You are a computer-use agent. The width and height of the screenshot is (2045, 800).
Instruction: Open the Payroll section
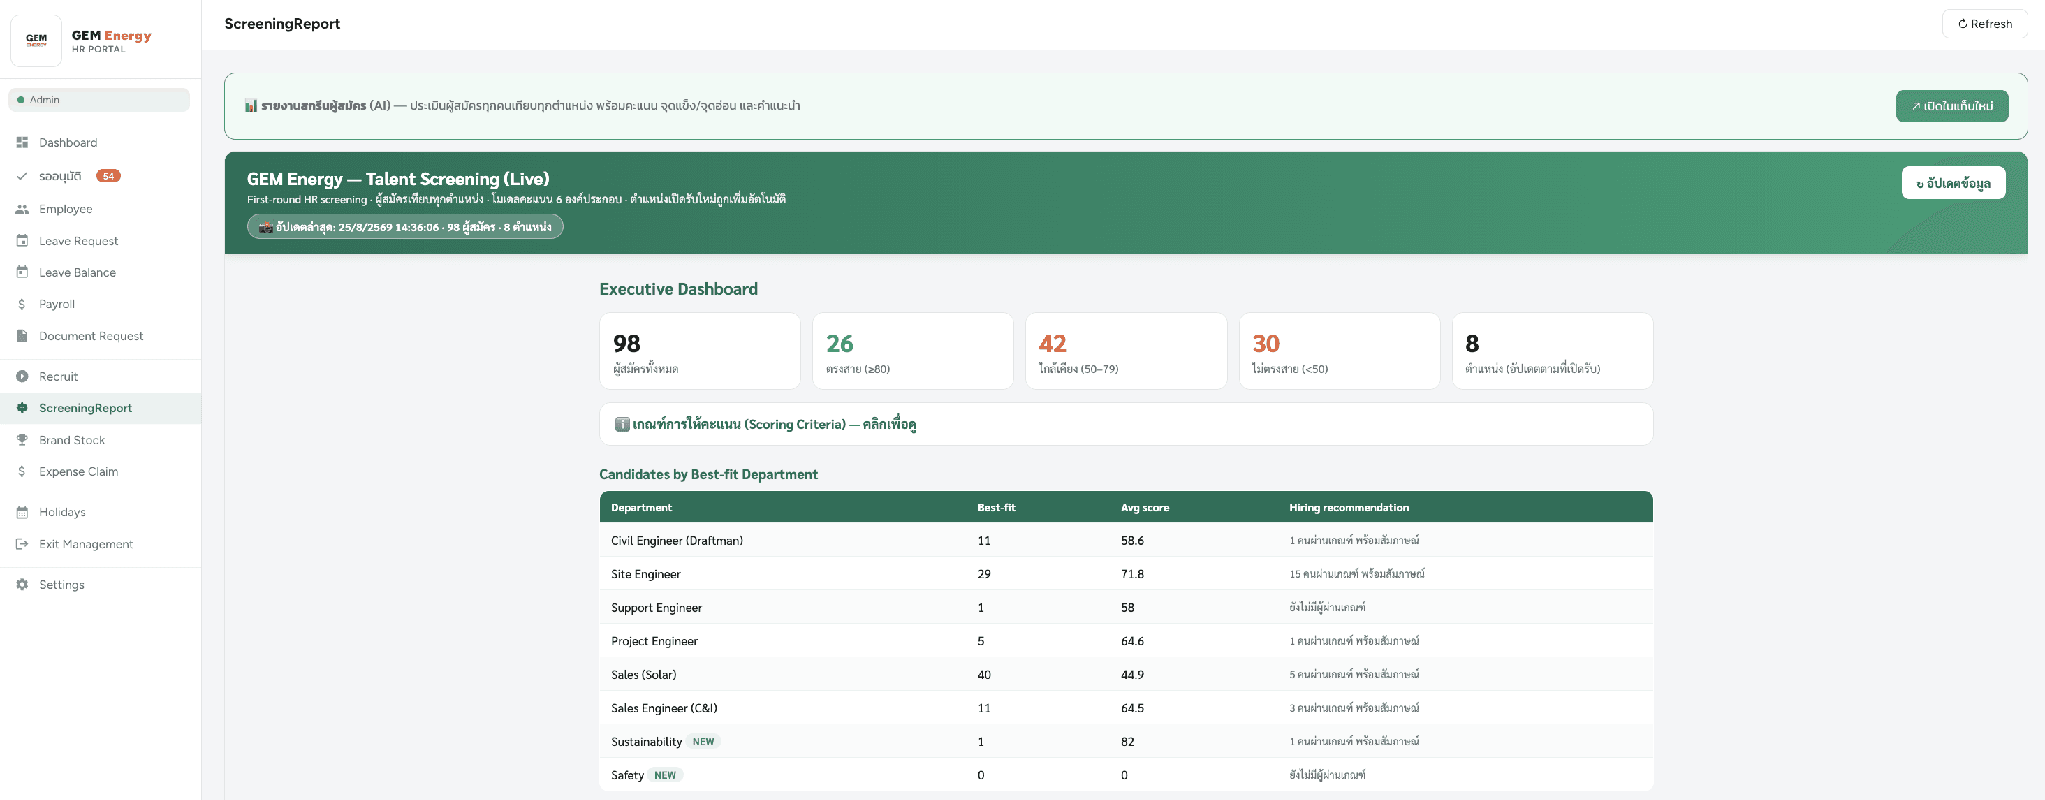[100, 304]
